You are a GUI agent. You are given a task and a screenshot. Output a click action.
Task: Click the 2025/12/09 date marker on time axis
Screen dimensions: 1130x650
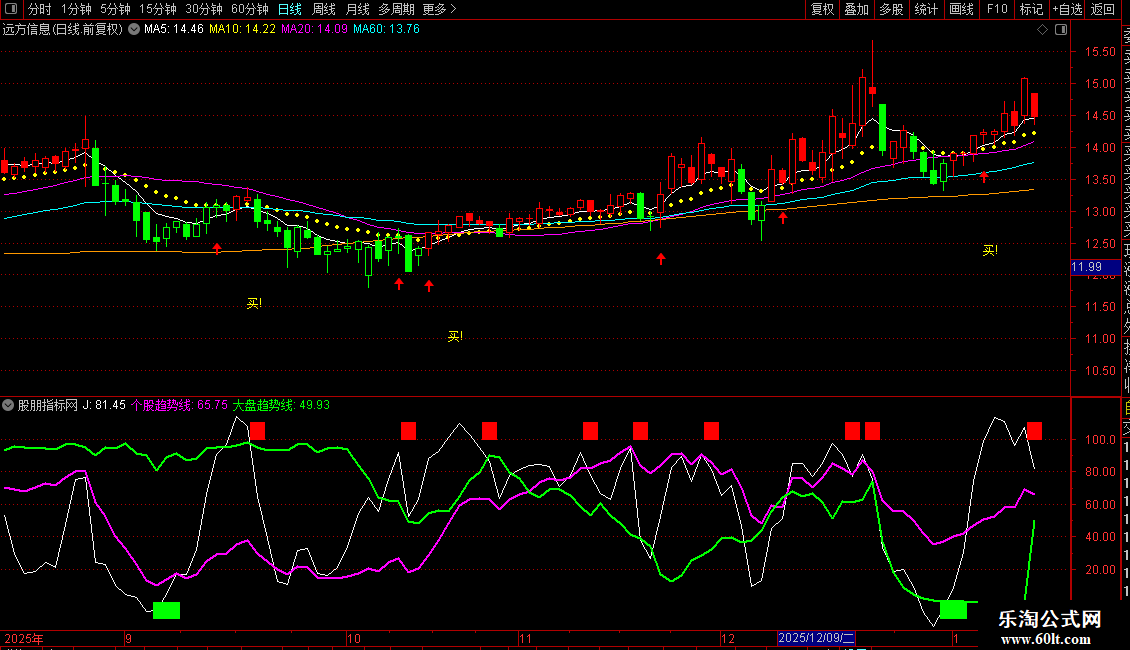coord(817,638)
